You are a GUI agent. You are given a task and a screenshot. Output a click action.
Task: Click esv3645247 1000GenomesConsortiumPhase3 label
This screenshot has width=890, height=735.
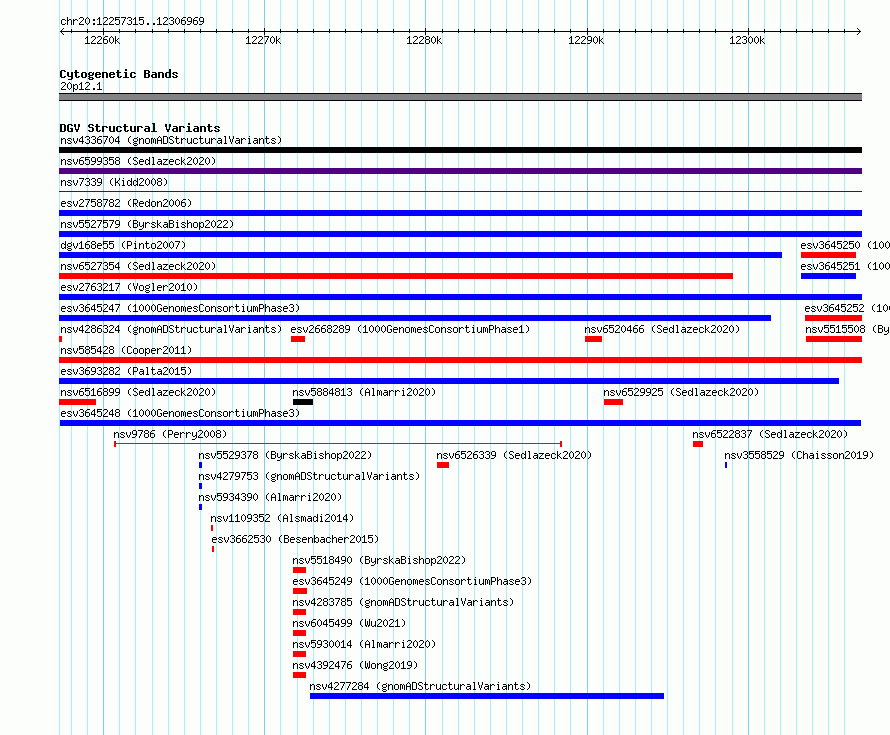(x=180, y=308)
